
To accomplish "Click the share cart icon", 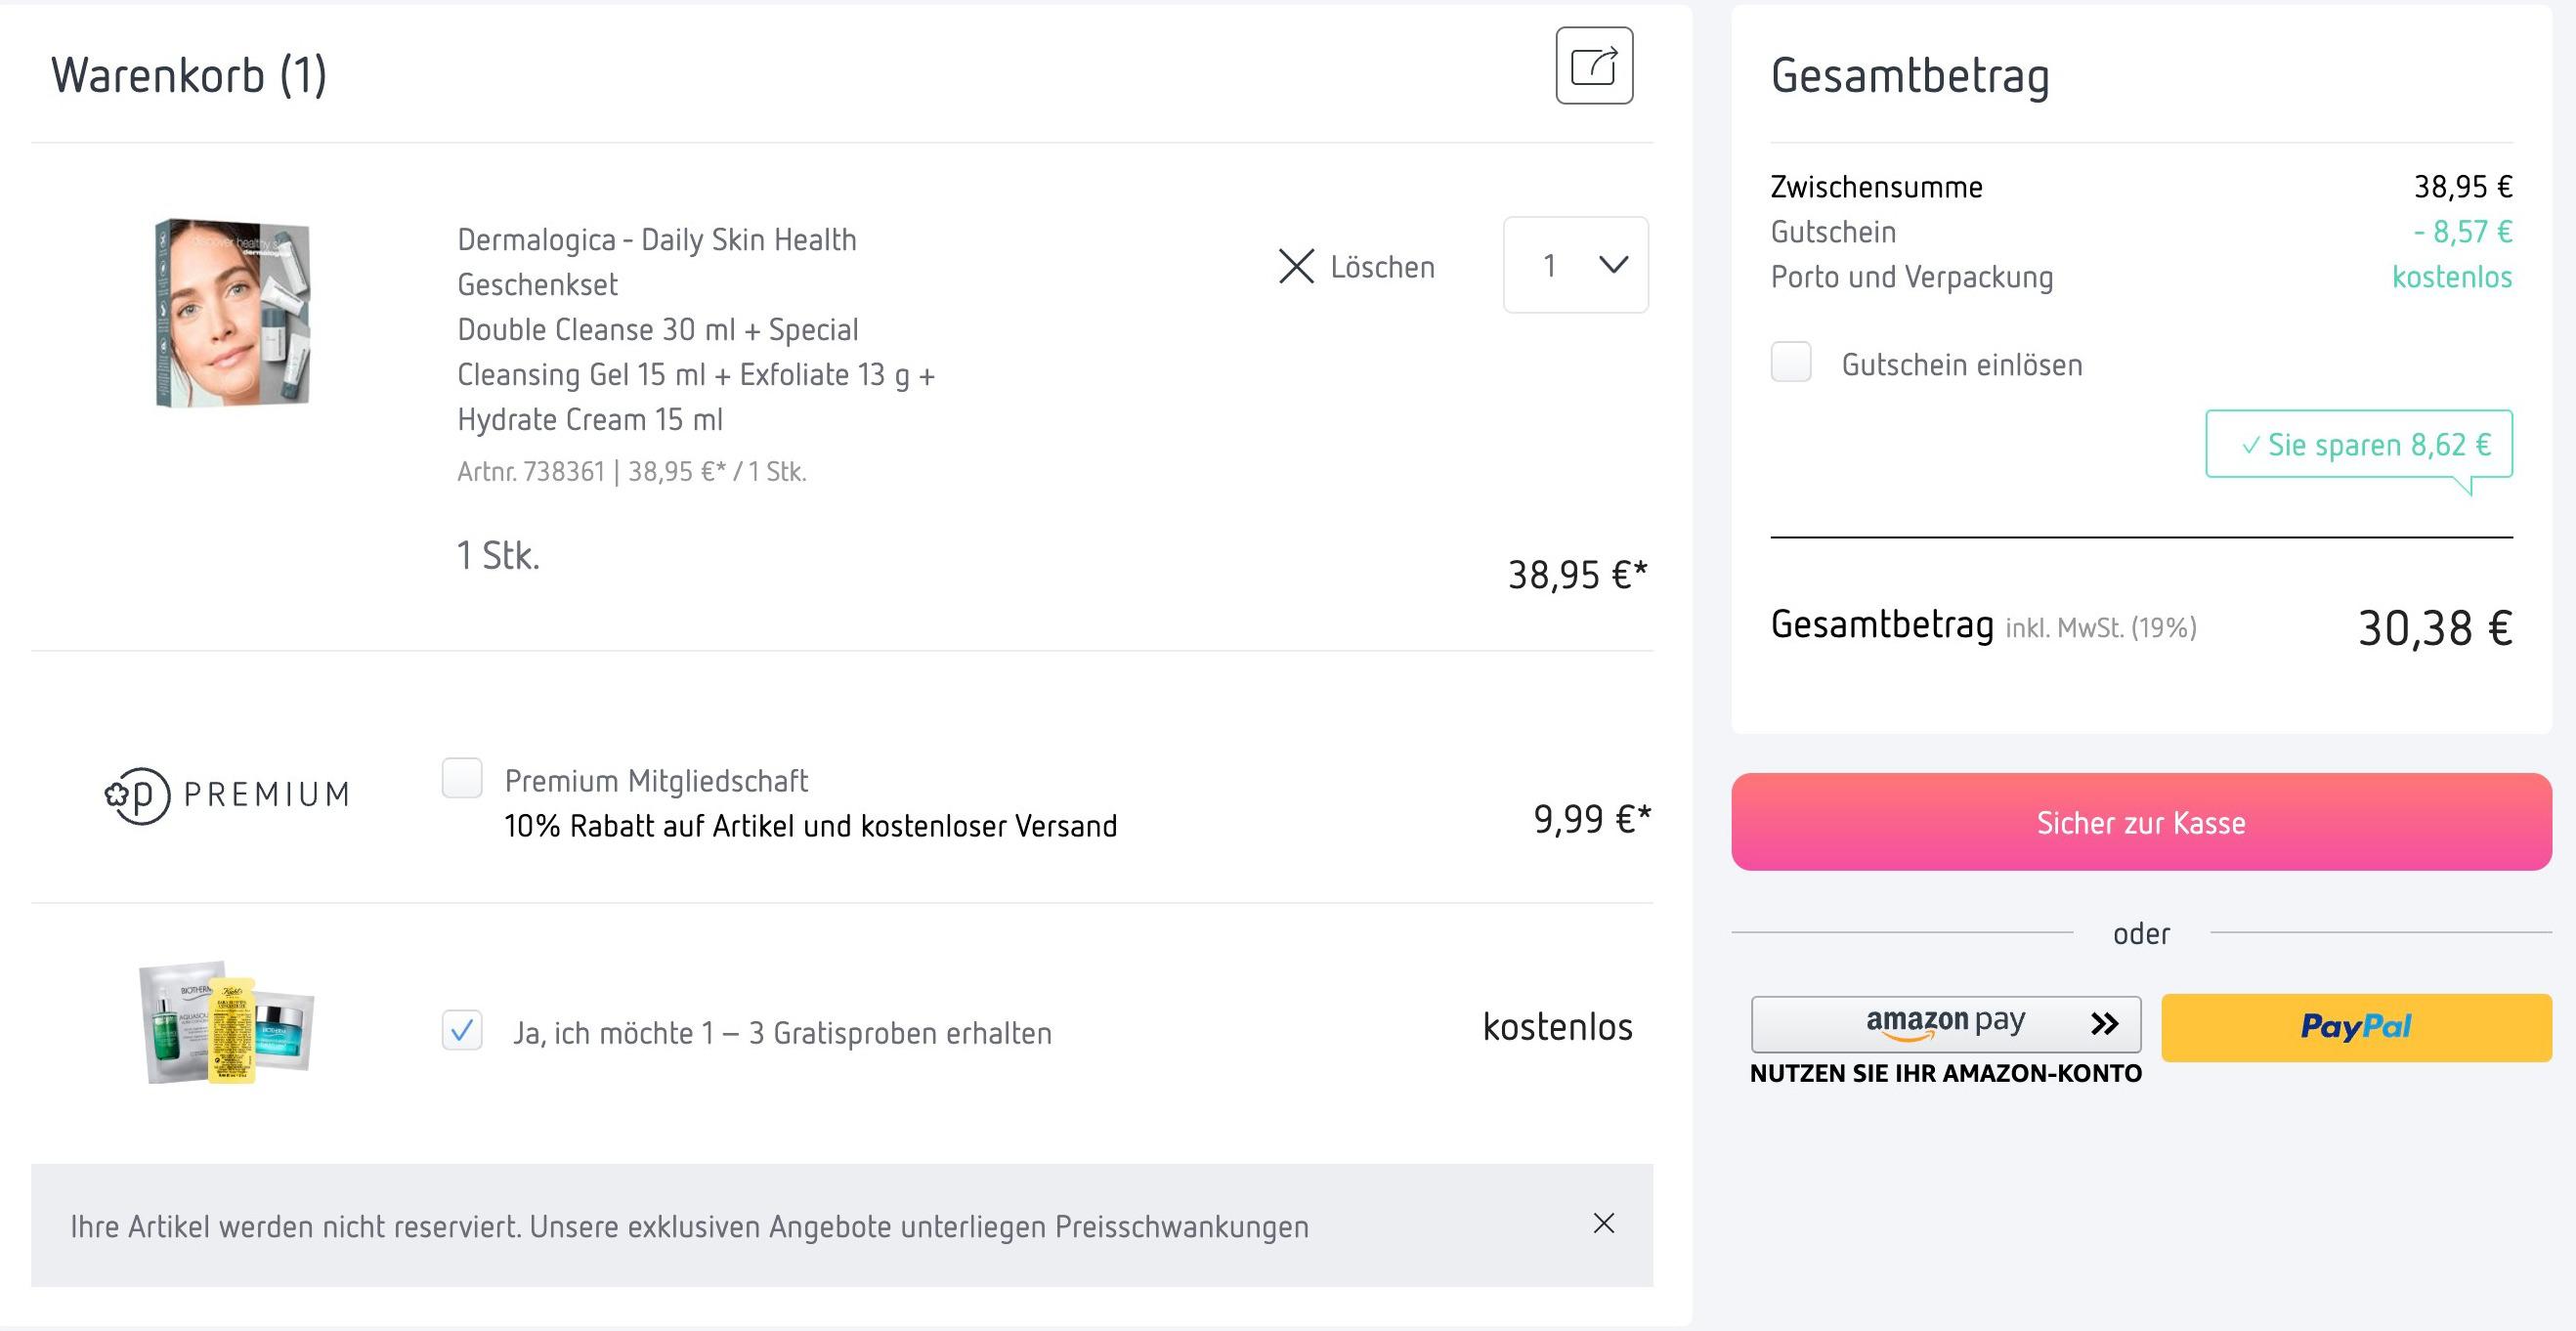I will (x=1594, y=66).
